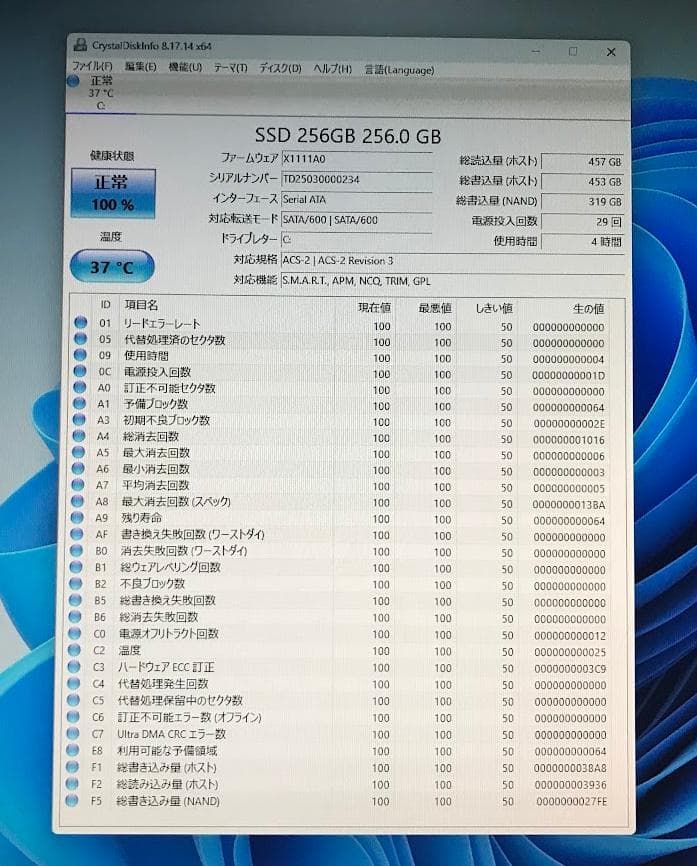The image size is (697, 866).
Task: Open the テーマ(T) menu
Action: pos(230,68)
